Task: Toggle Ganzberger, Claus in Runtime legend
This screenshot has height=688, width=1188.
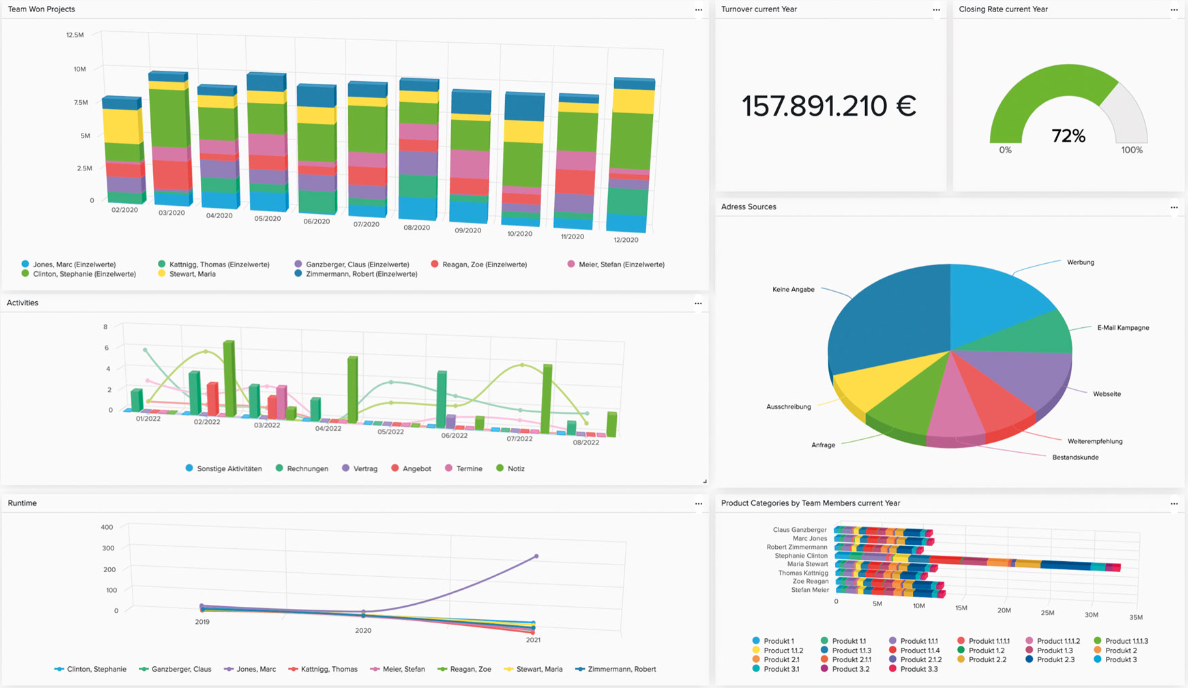Action: 176,669
